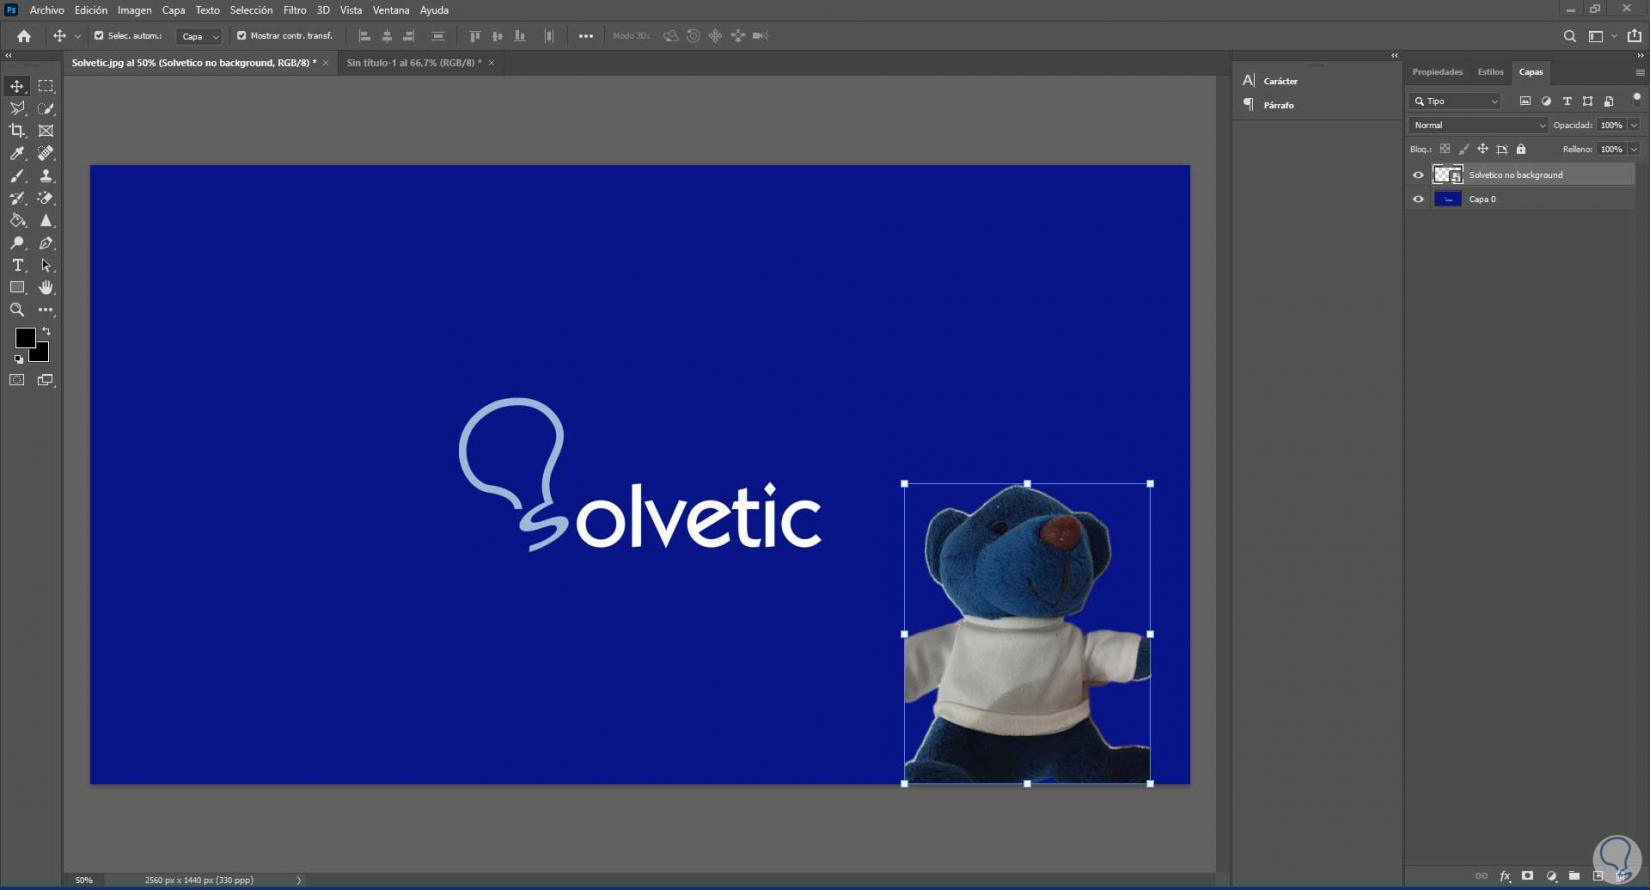Viewport: 1650px width, 890px height.
Task: Select the Eraser tool
Action: 46,198
